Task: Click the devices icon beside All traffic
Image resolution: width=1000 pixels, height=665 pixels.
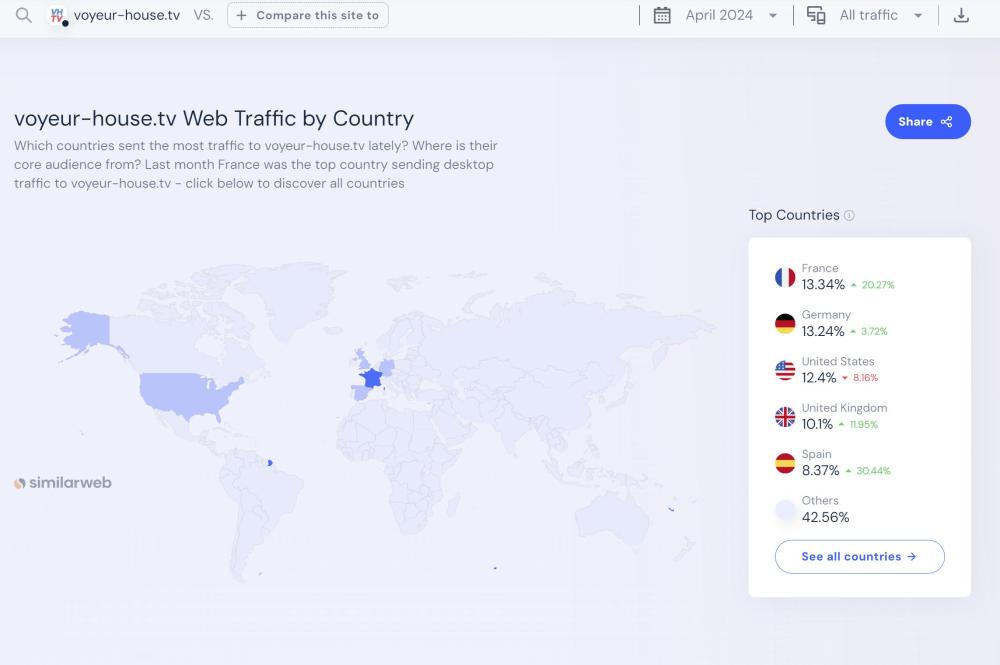Action: point(816,15)
